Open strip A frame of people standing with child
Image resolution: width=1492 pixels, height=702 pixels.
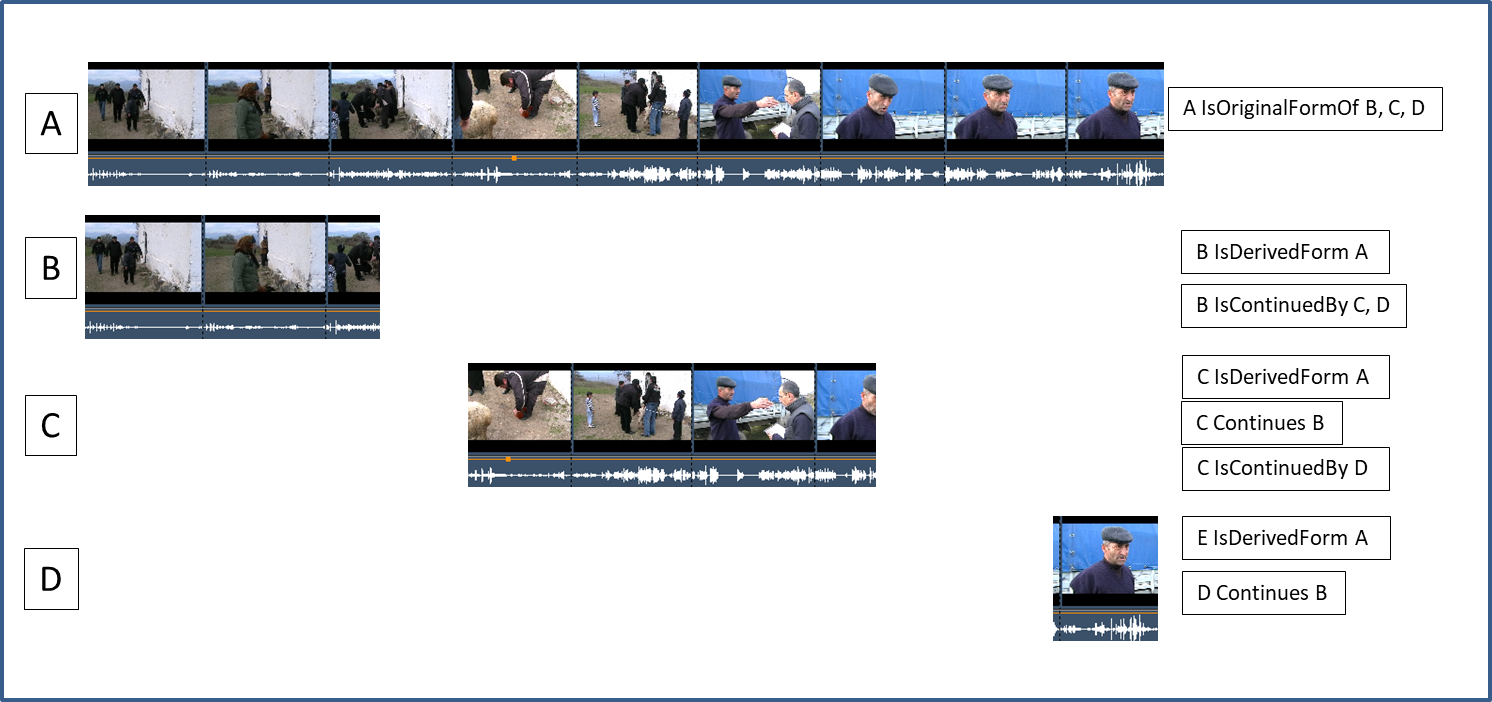(637, 105)
